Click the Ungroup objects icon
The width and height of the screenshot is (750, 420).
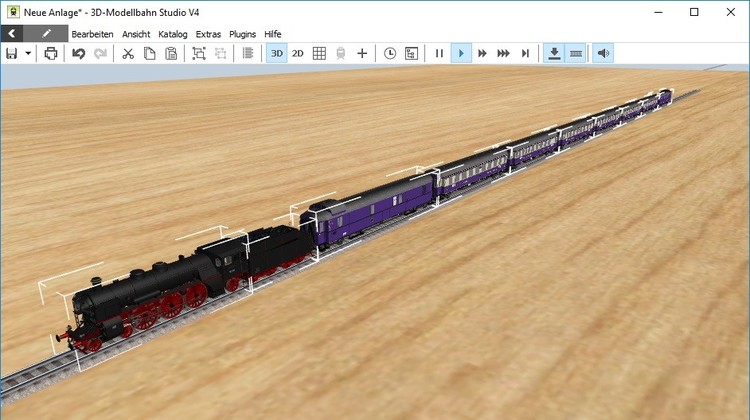tap(221, 53)
